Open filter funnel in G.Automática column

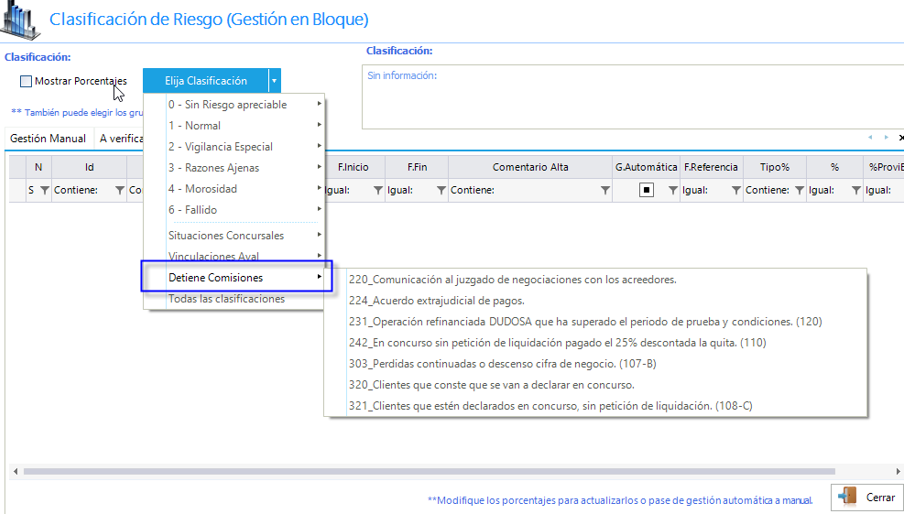[x=671, y=190]
